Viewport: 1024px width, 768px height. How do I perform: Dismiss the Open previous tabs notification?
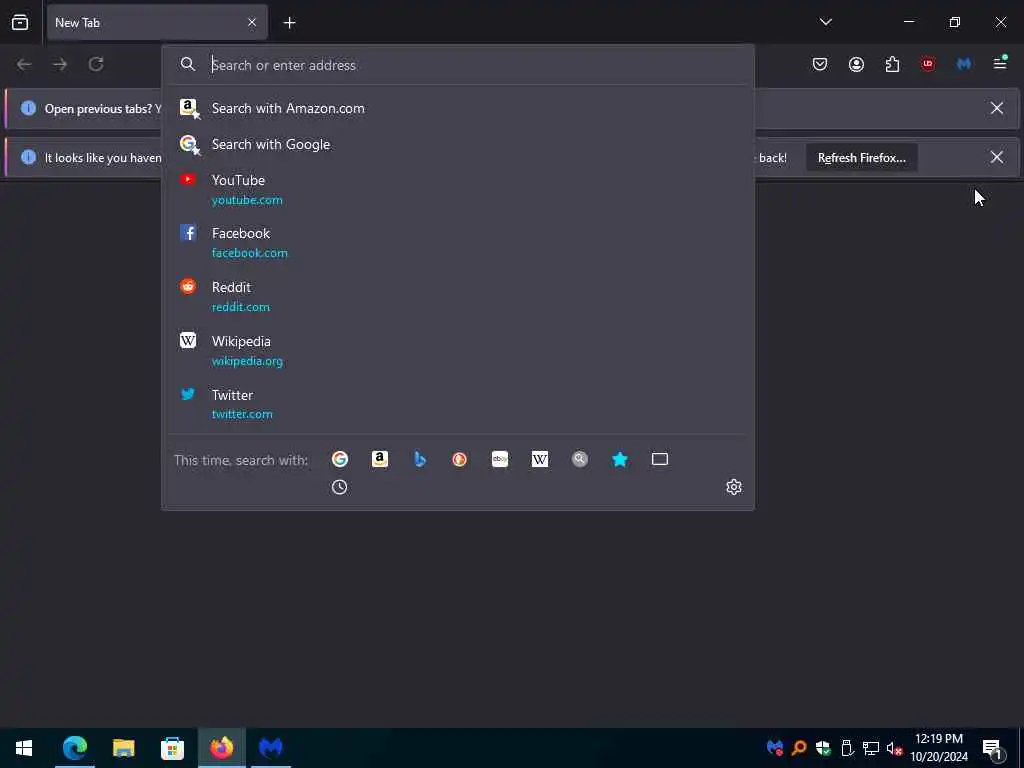[x=997, y=108]
